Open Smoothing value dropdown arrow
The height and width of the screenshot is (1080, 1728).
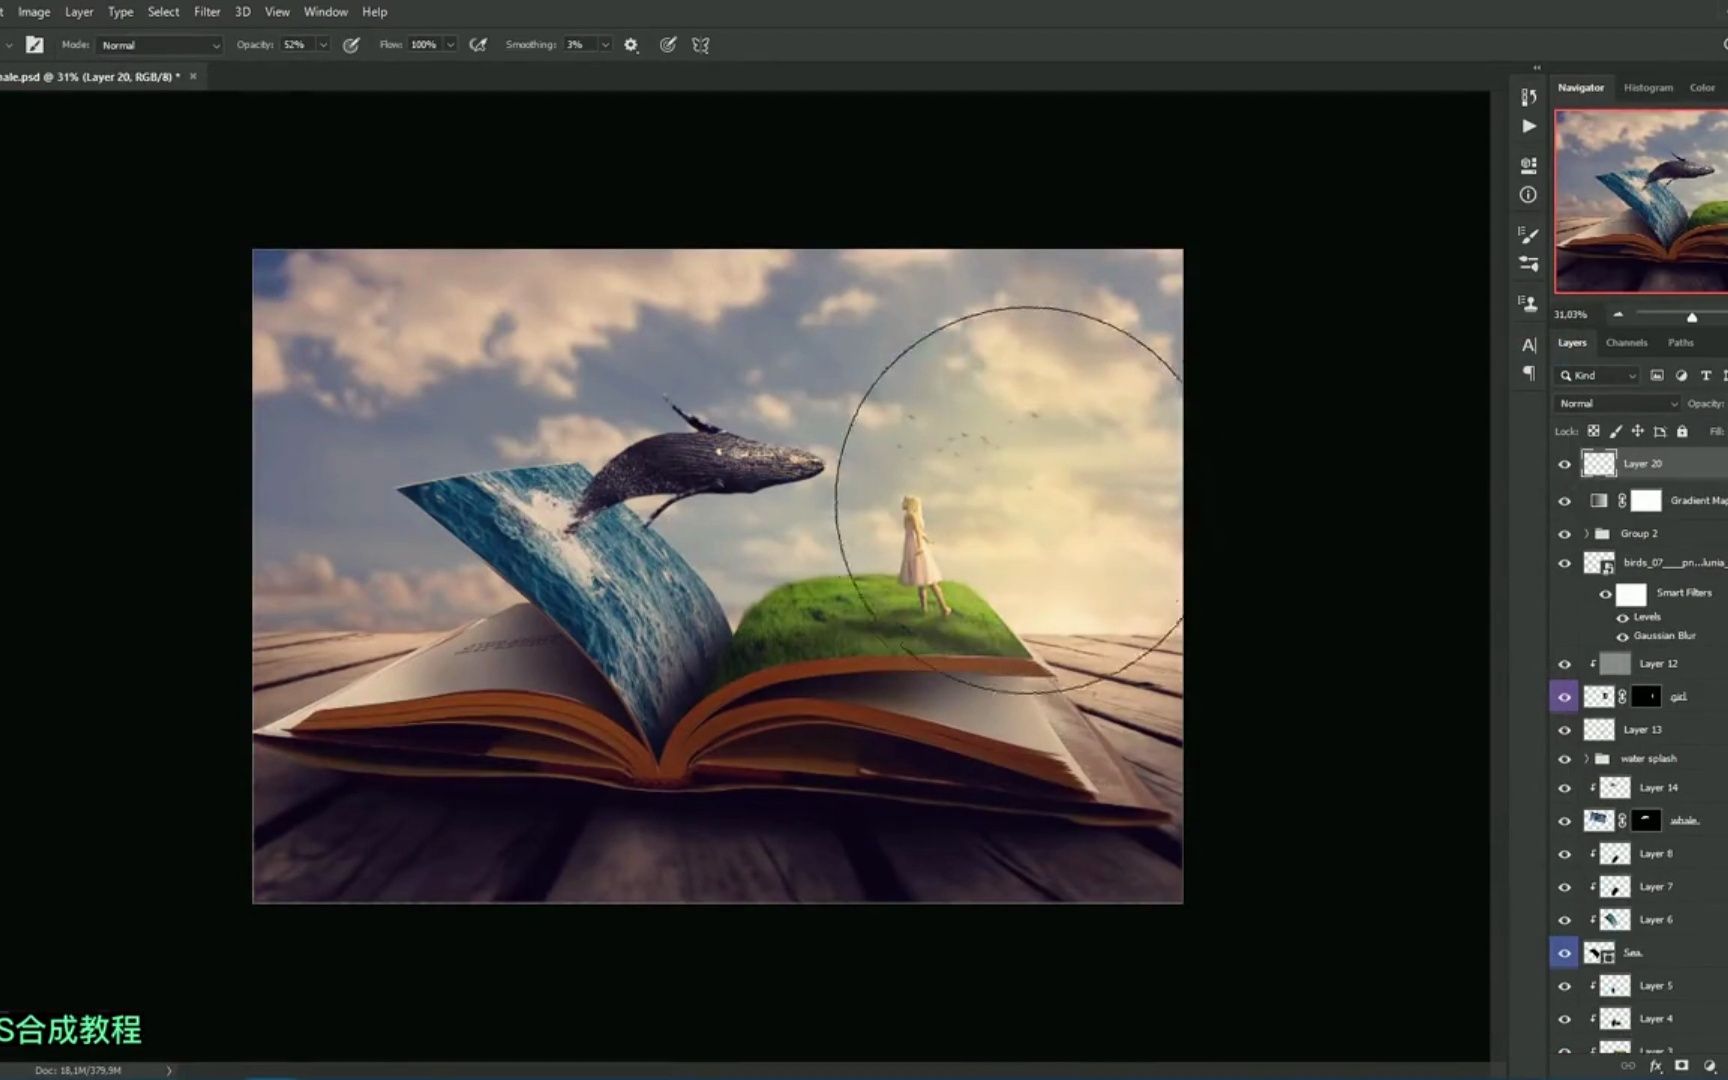tap(605, 45)
